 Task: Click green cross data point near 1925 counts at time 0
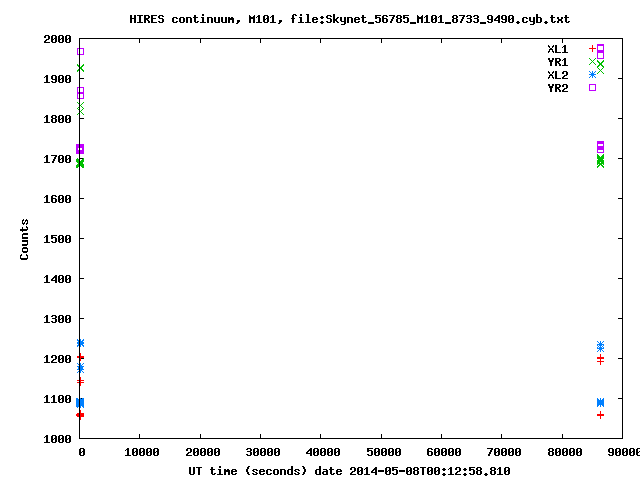tap(80, 68)
